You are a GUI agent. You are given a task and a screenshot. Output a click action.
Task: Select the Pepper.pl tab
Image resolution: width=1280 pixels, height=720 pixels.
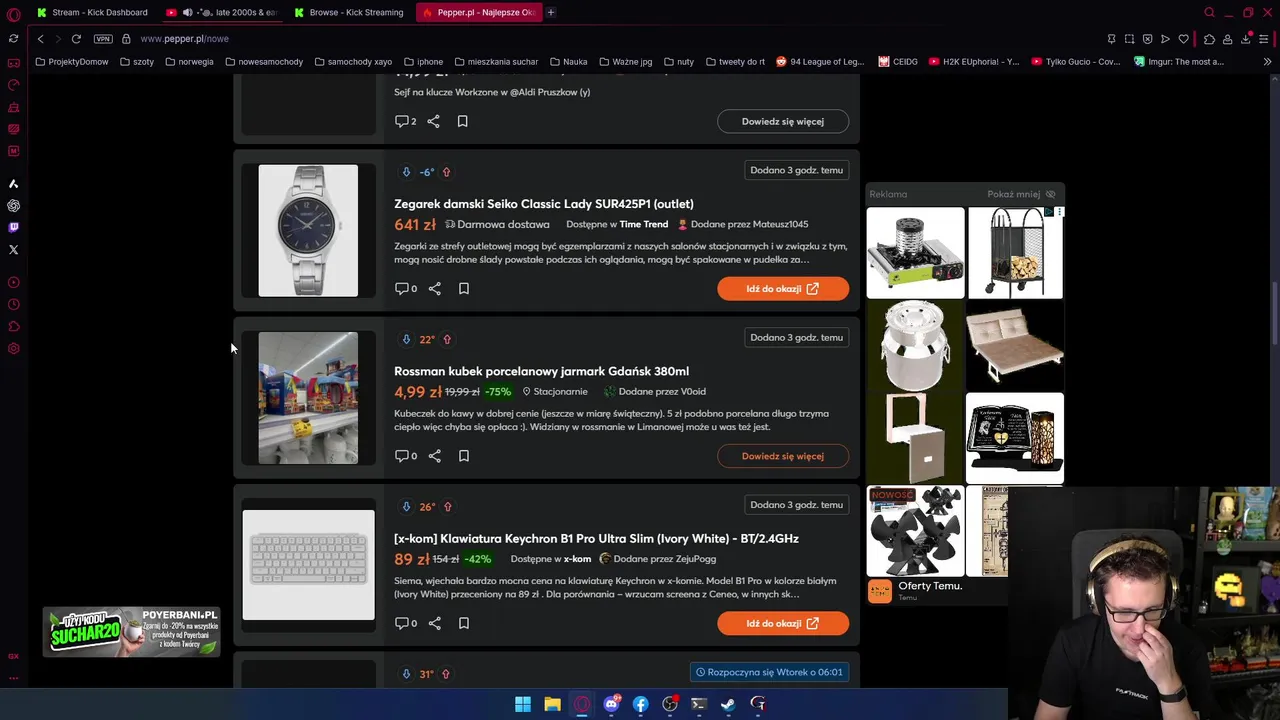tap(479, 13)
